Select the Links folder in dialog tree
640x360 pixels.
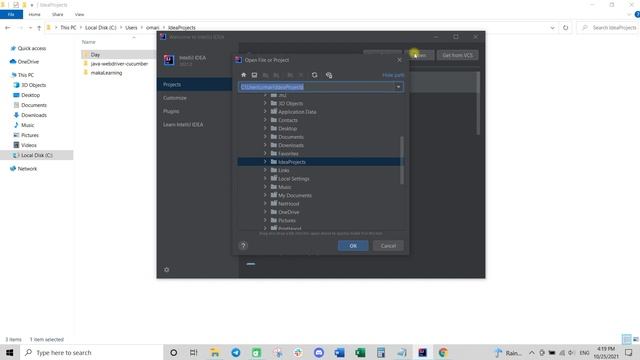(x=284, y=170)
